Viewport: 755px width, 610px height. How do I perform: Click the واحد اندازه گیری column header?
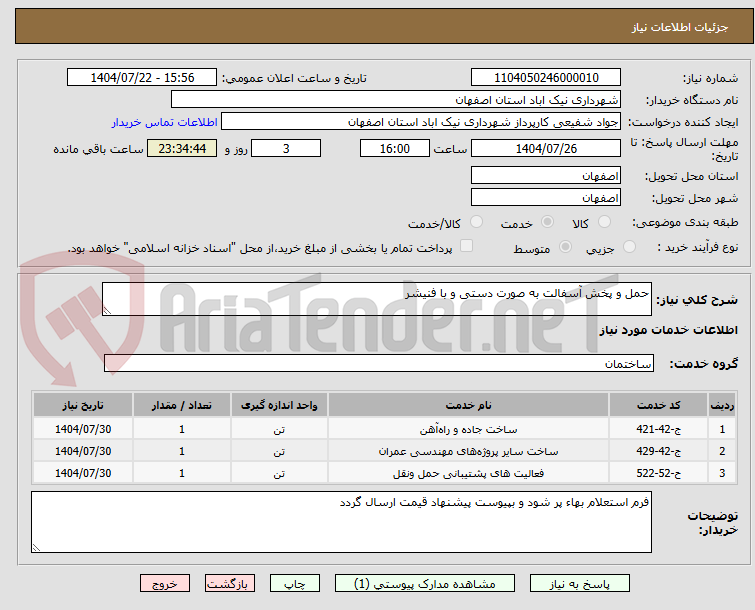point(279,405)
